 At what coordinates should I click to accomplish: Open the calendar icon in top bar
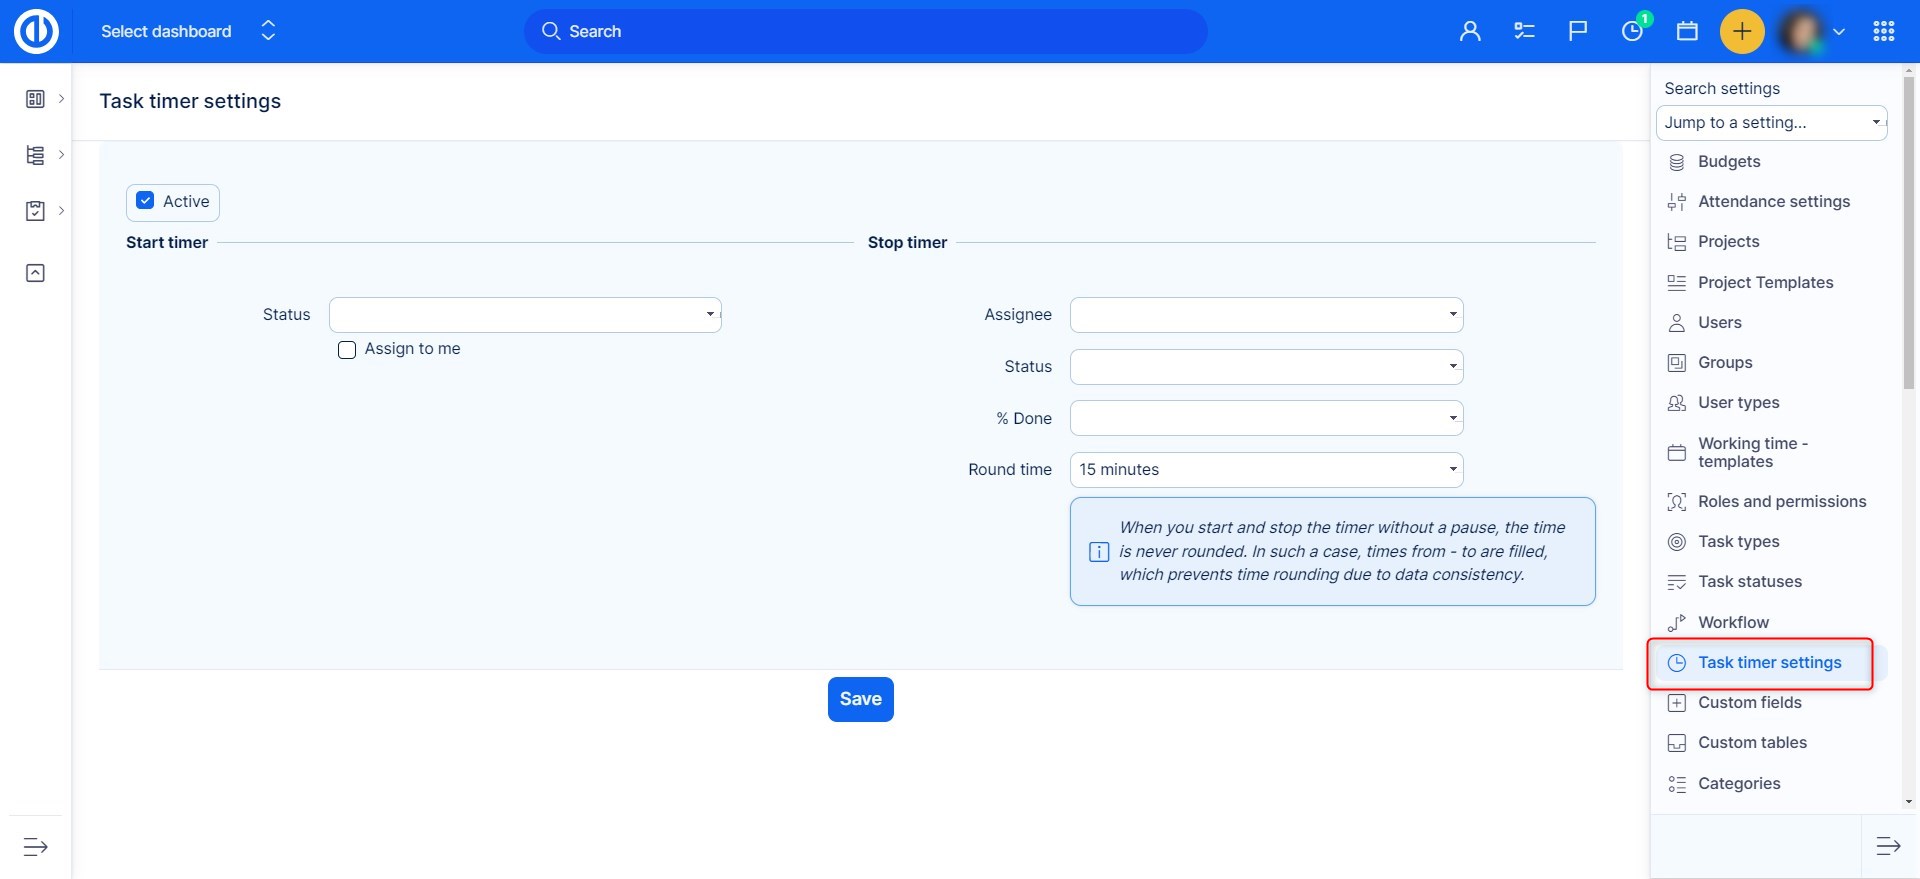(1687, 31)
